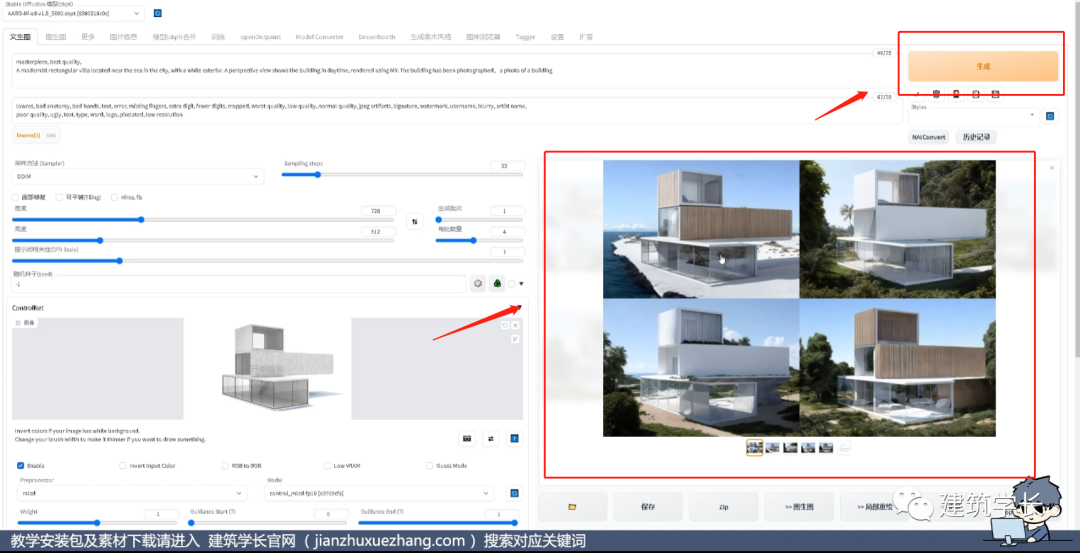Screen dimensions: 1080x553
Task: Click the Zip button
Action: tap(723, 506)
